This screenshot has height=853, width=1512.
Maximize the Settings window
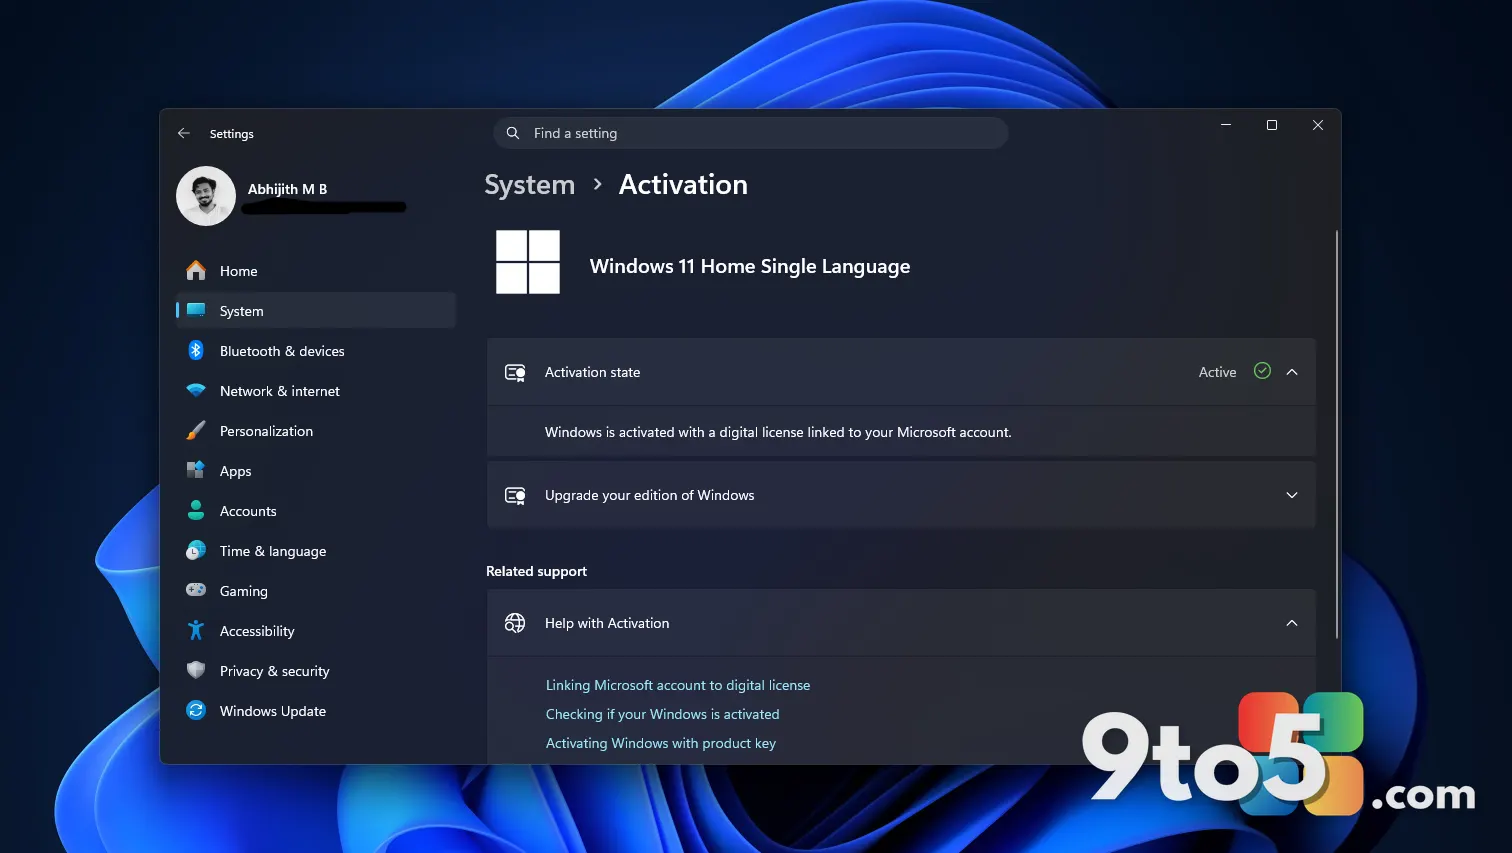point(1272,125)
